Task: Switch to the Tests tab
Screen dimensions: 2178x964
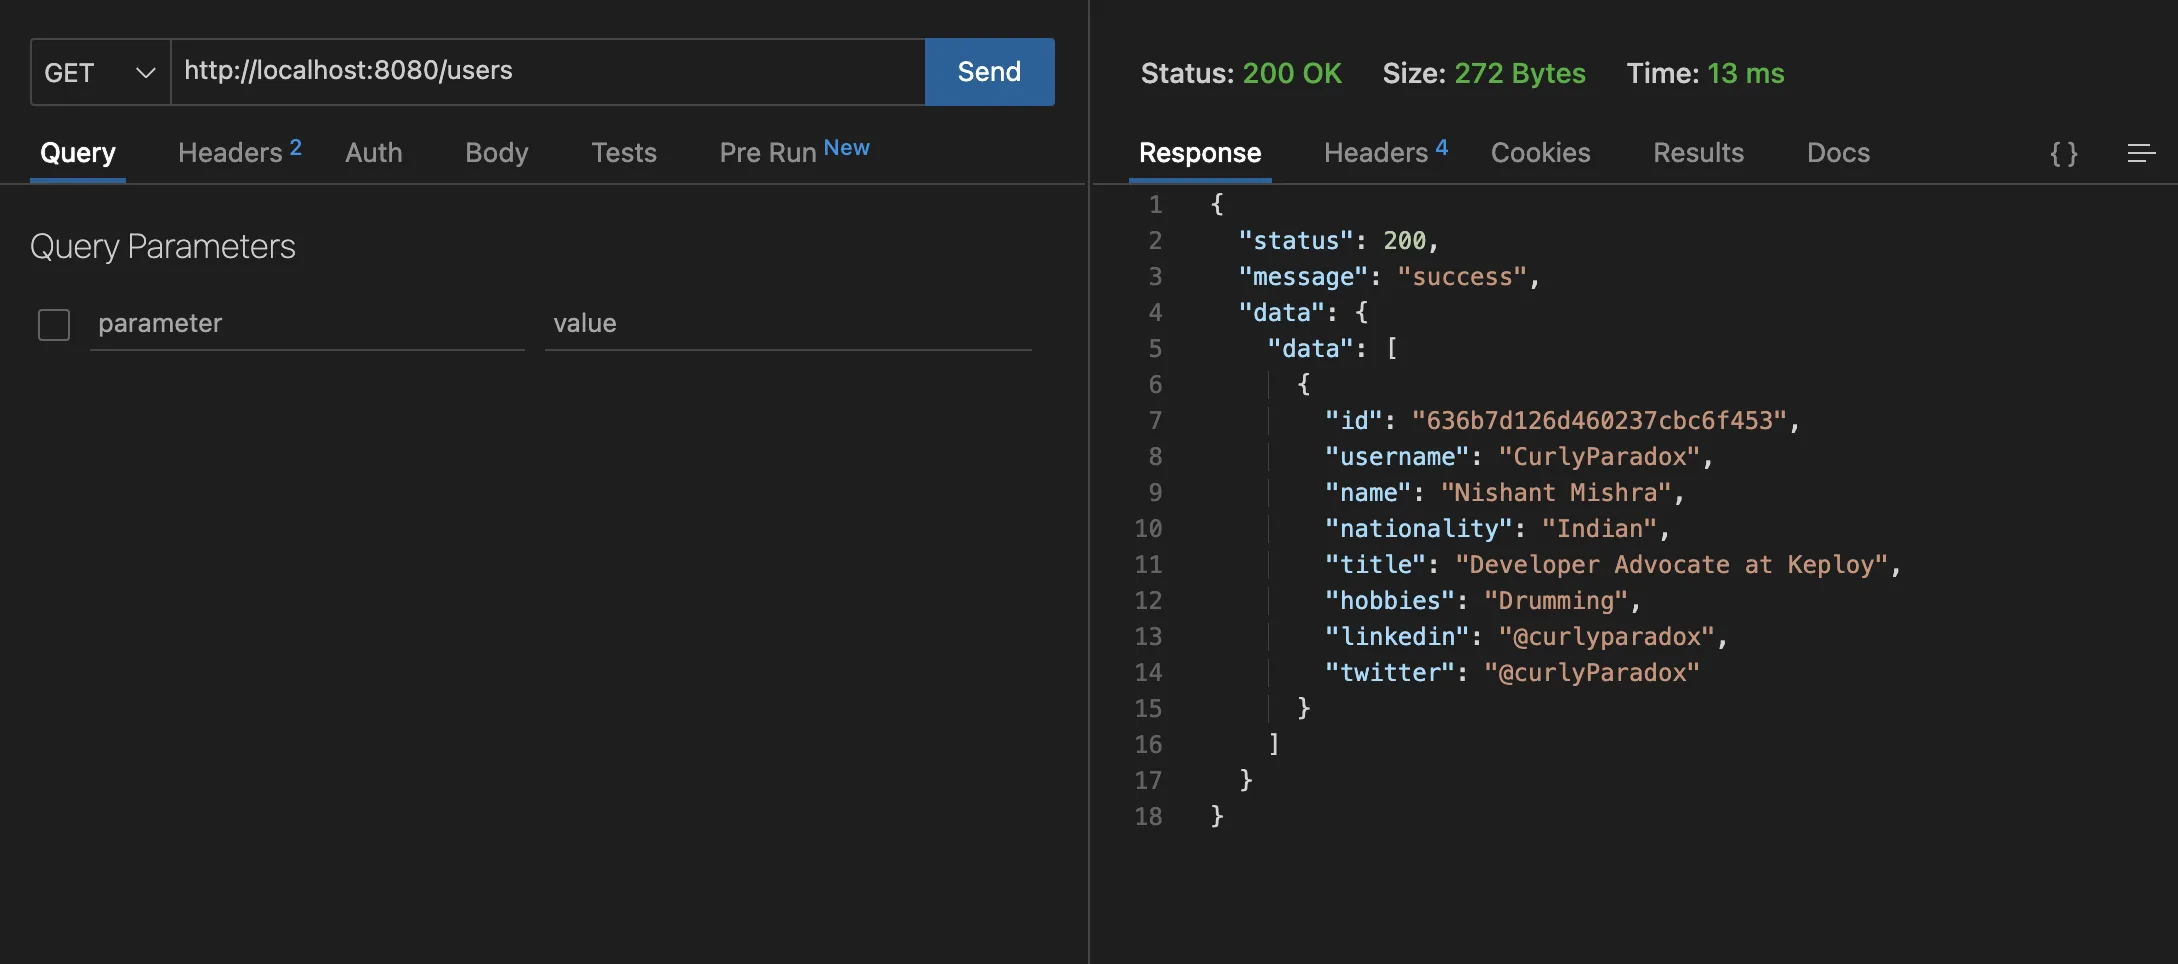Action: [x=624, y=153]
